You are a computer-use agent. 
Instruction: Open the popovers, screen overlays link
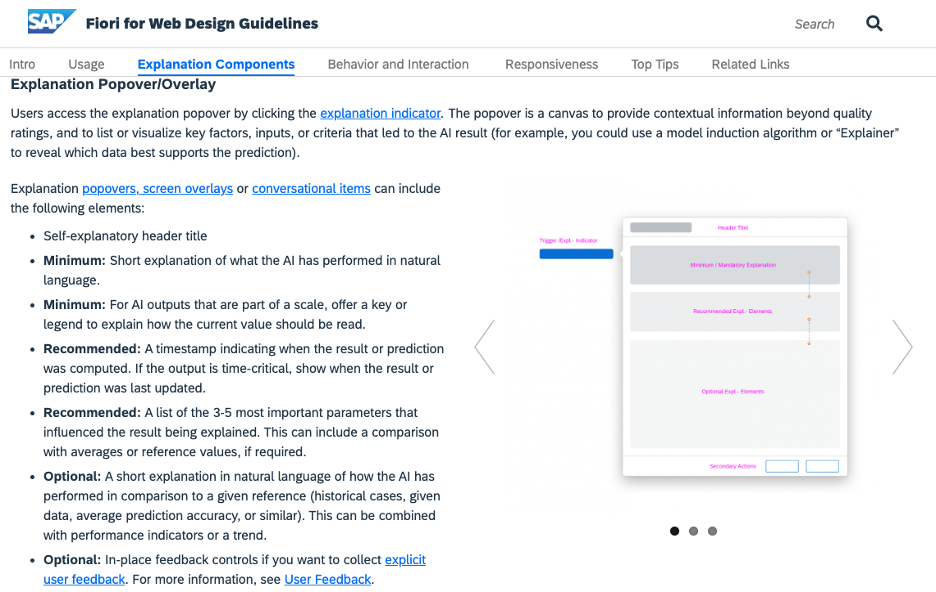coord(158,189)
